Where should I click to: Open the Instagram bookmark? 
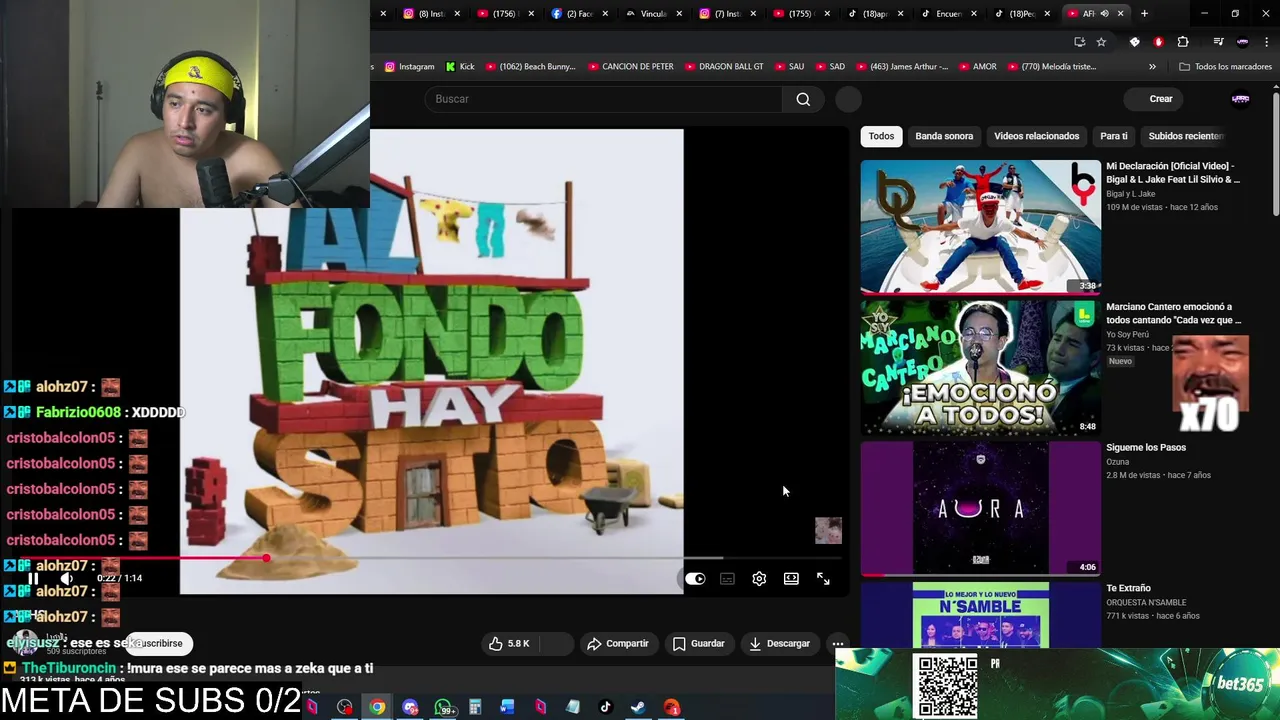[x=410, y=66]
